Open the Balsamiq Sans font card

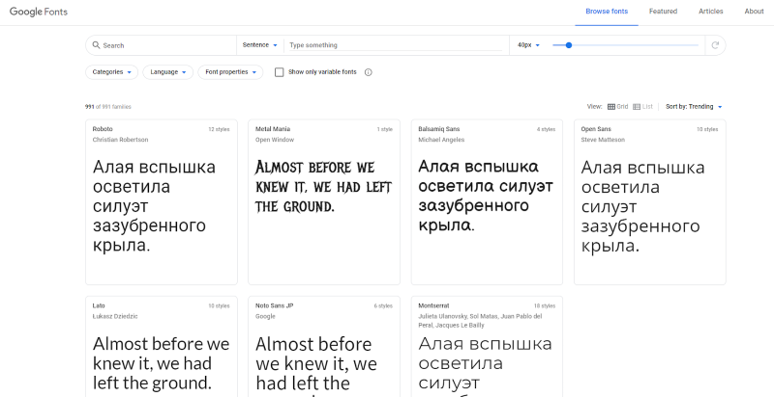coord(487,202)
